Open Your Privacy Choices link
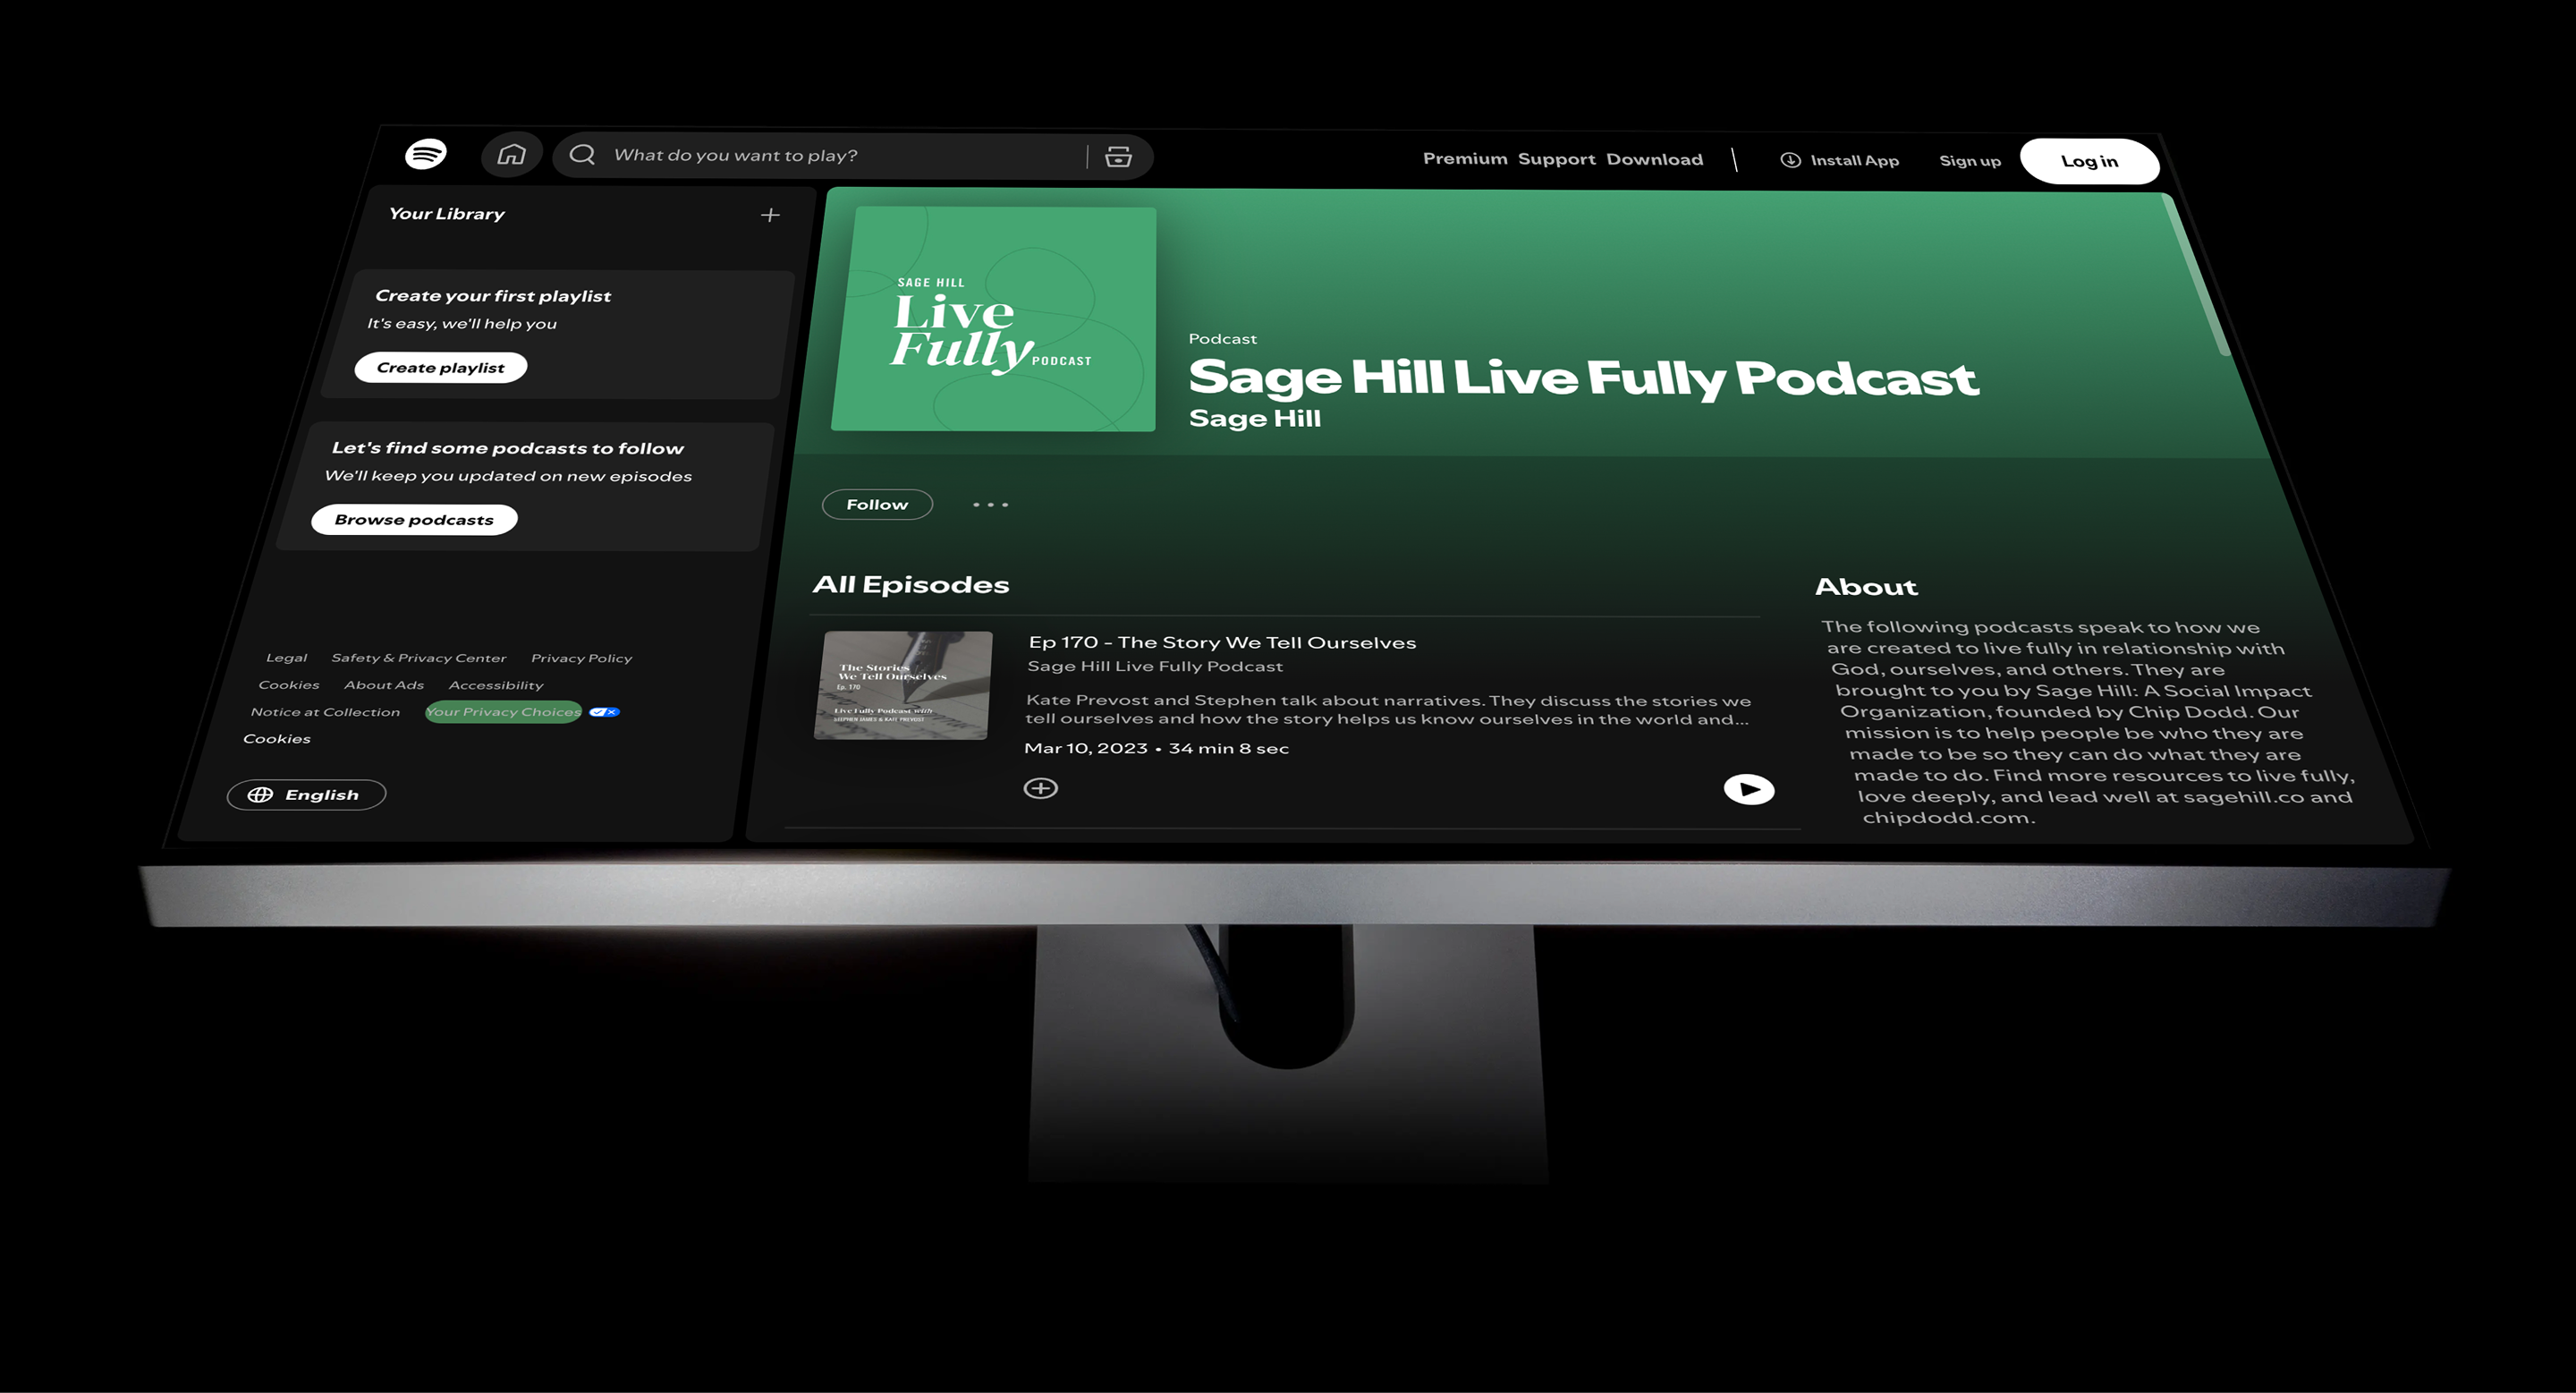 (503, 712)
